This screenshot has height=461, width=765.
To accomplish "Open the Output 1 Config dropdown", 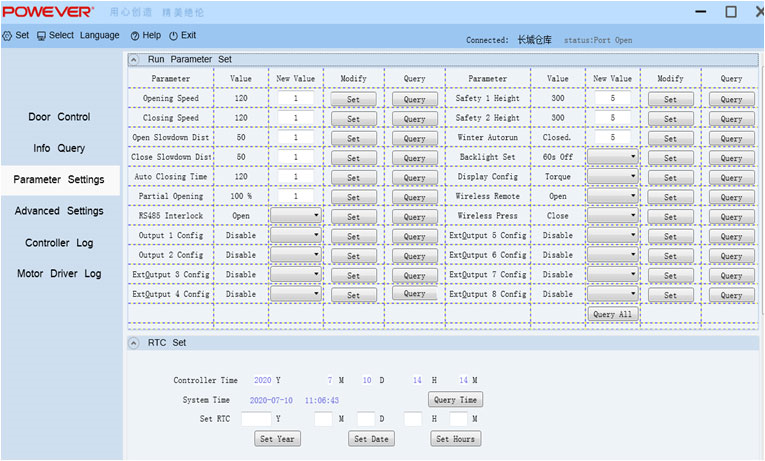I will tap(295, 236).
